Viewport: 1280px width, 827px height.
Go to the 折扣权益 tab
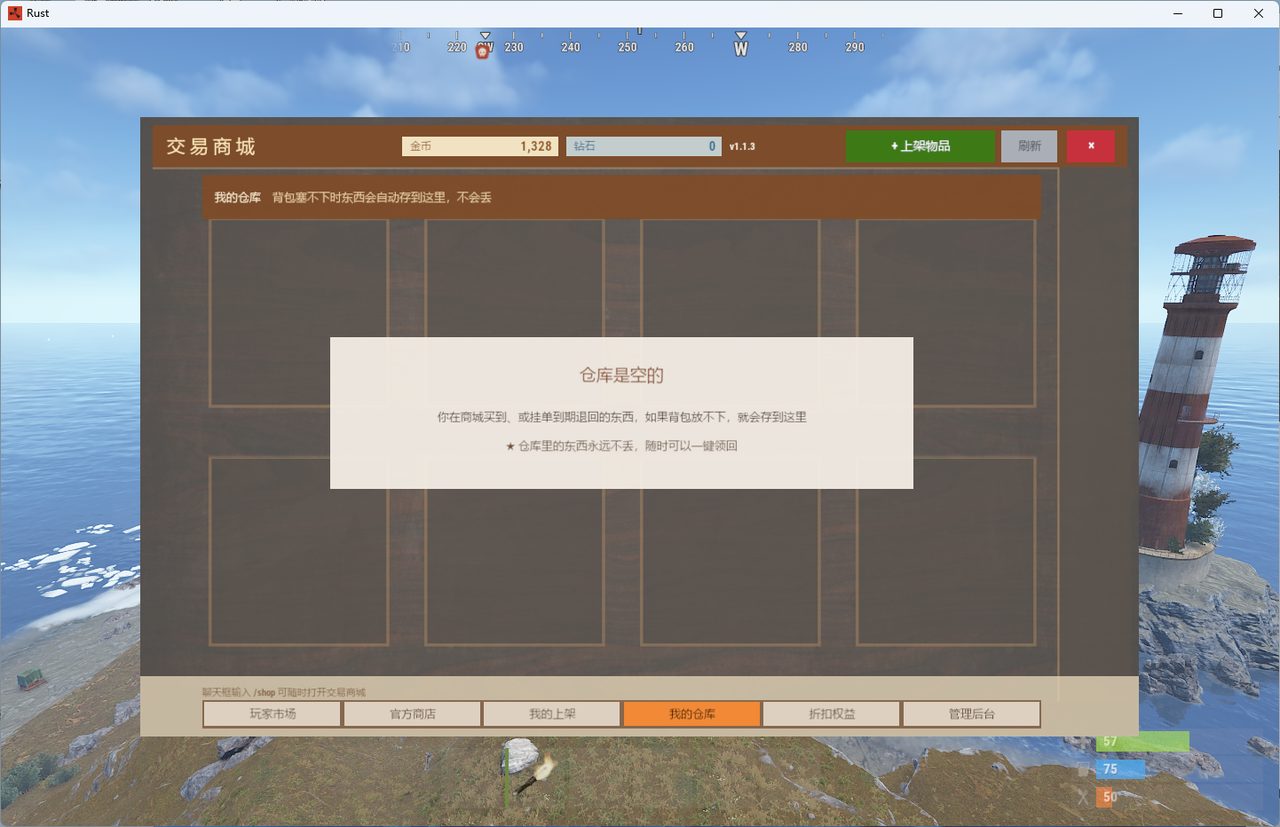pyautogui.click(x=832, y=714)
